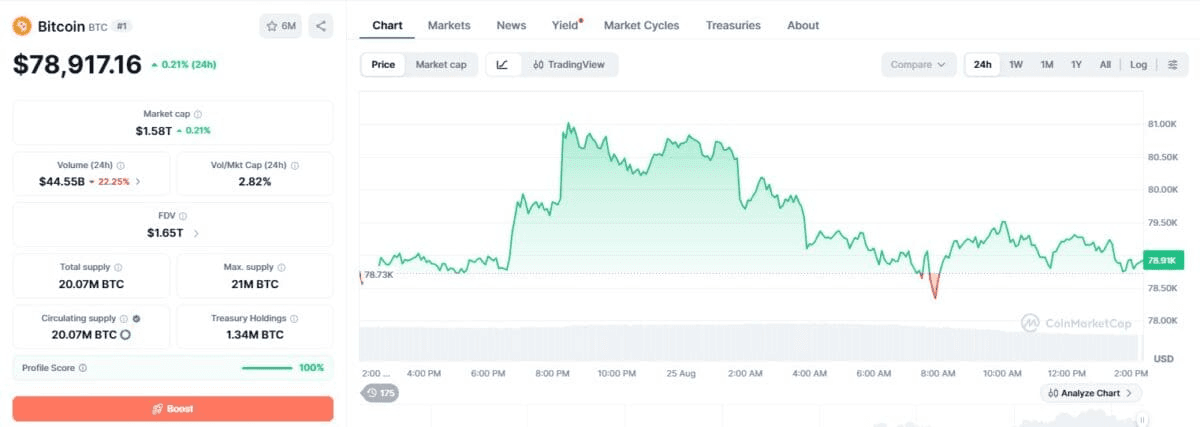Select 1M time range
Image resolution: width=1200 pixels, height=427 pixels.
coord(1047,64)
